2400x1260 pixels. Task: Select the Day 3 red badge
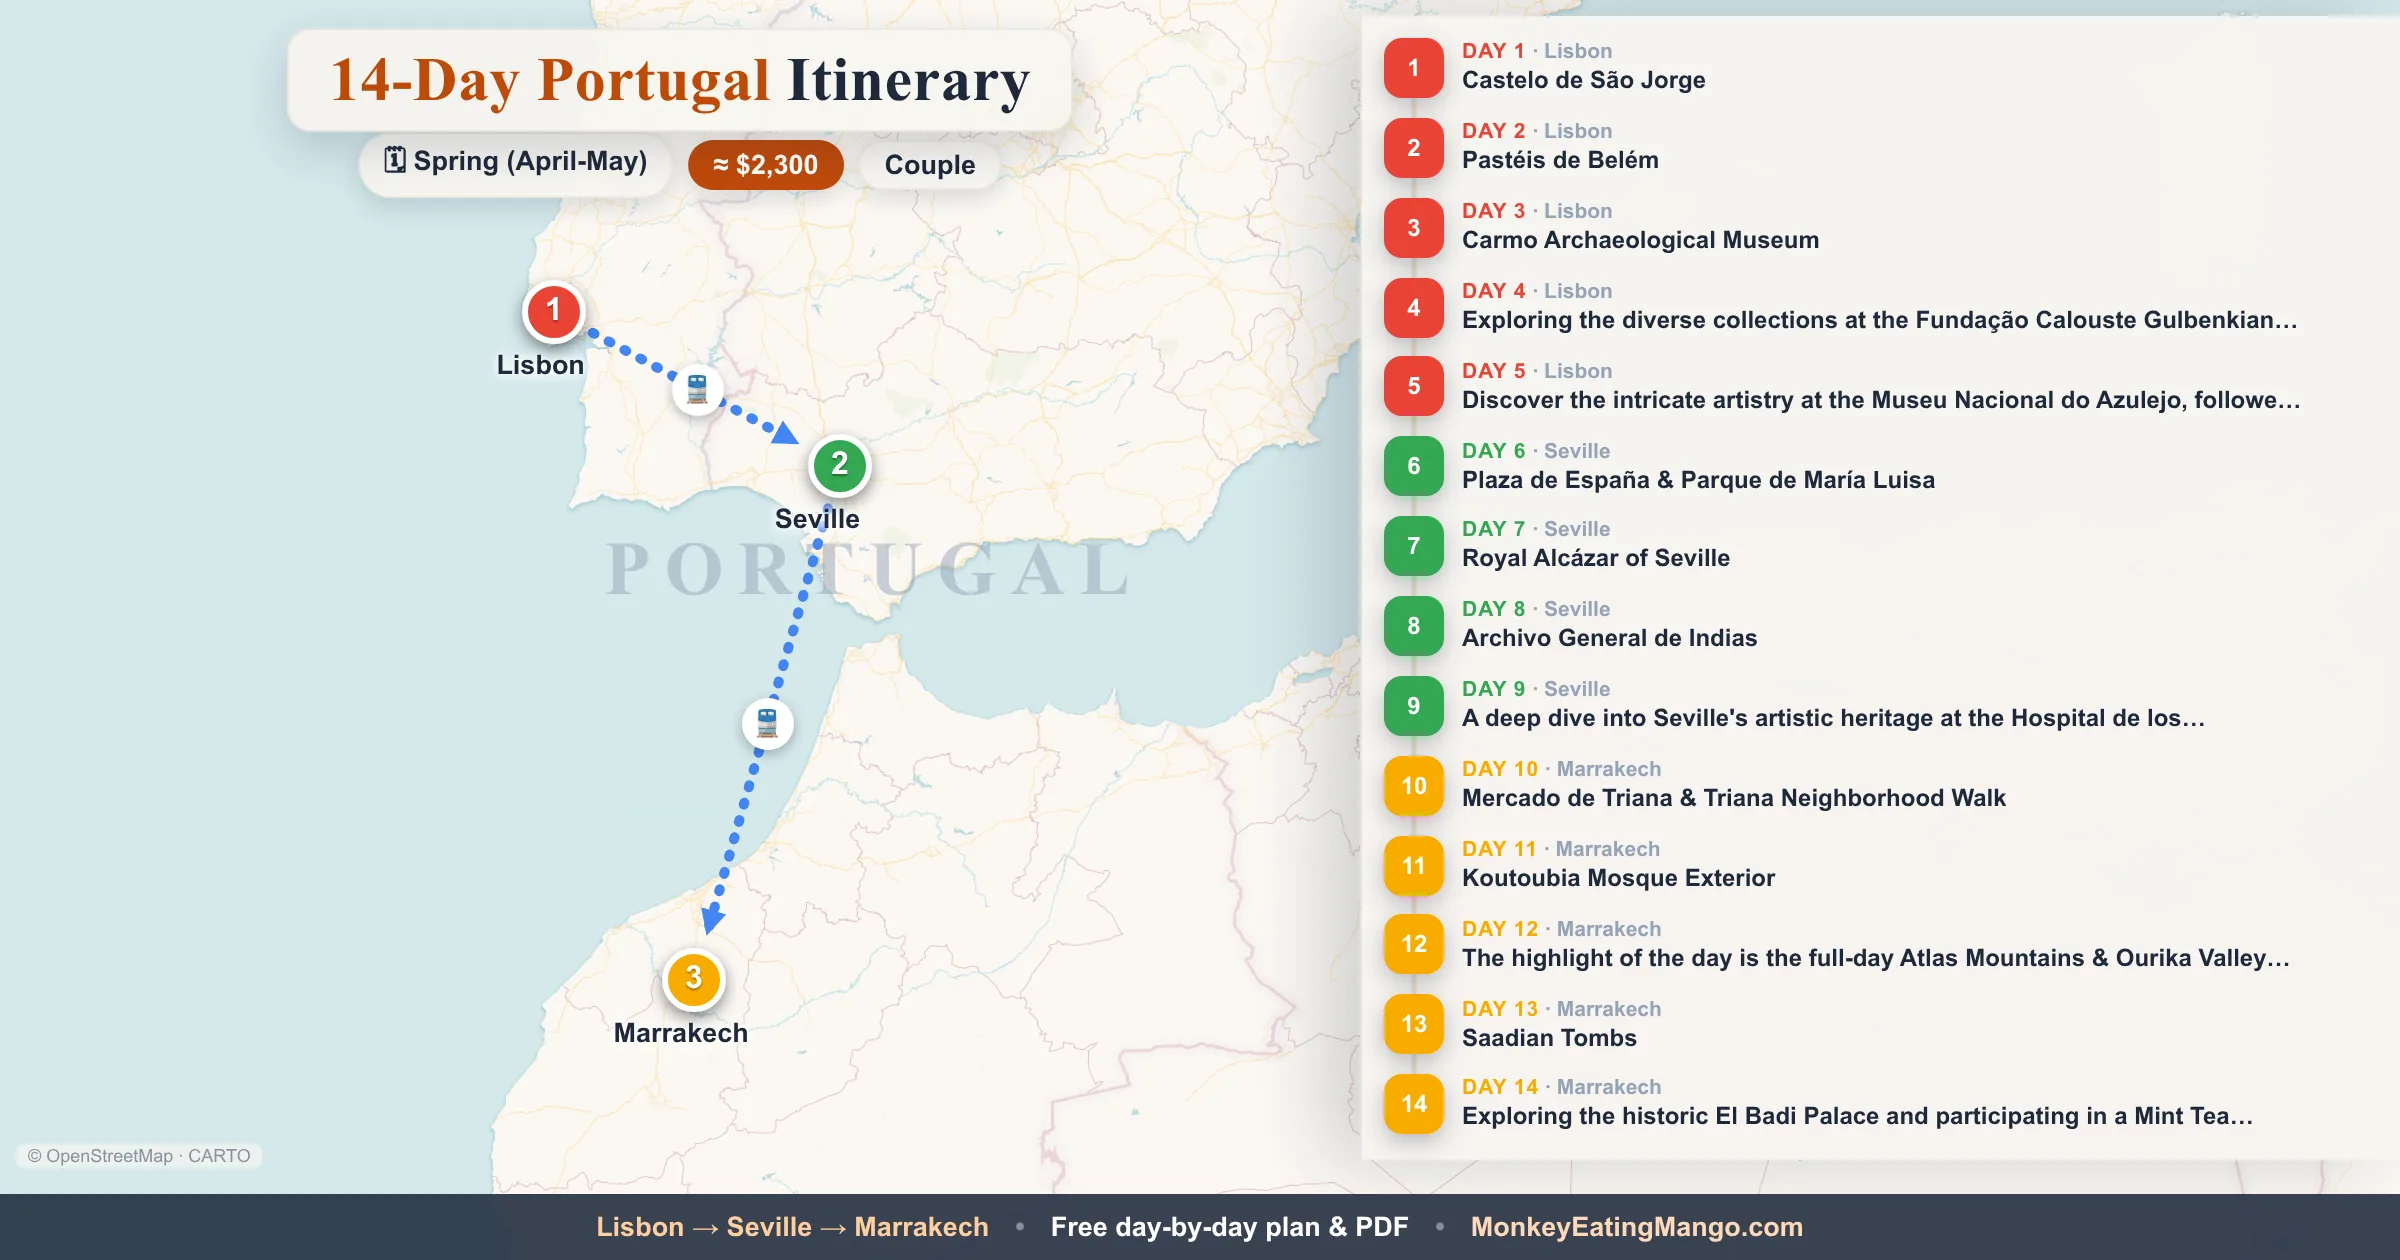coord(1413,228)
